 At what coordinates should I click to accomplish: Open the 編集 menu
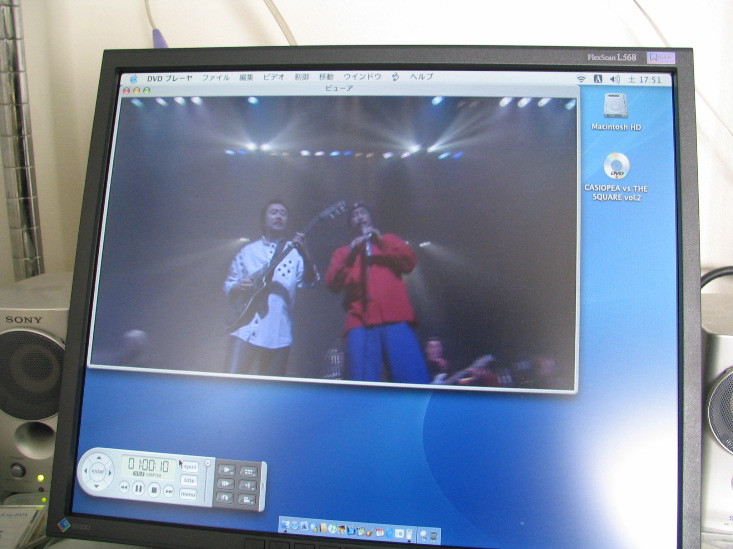pos(246,77)
